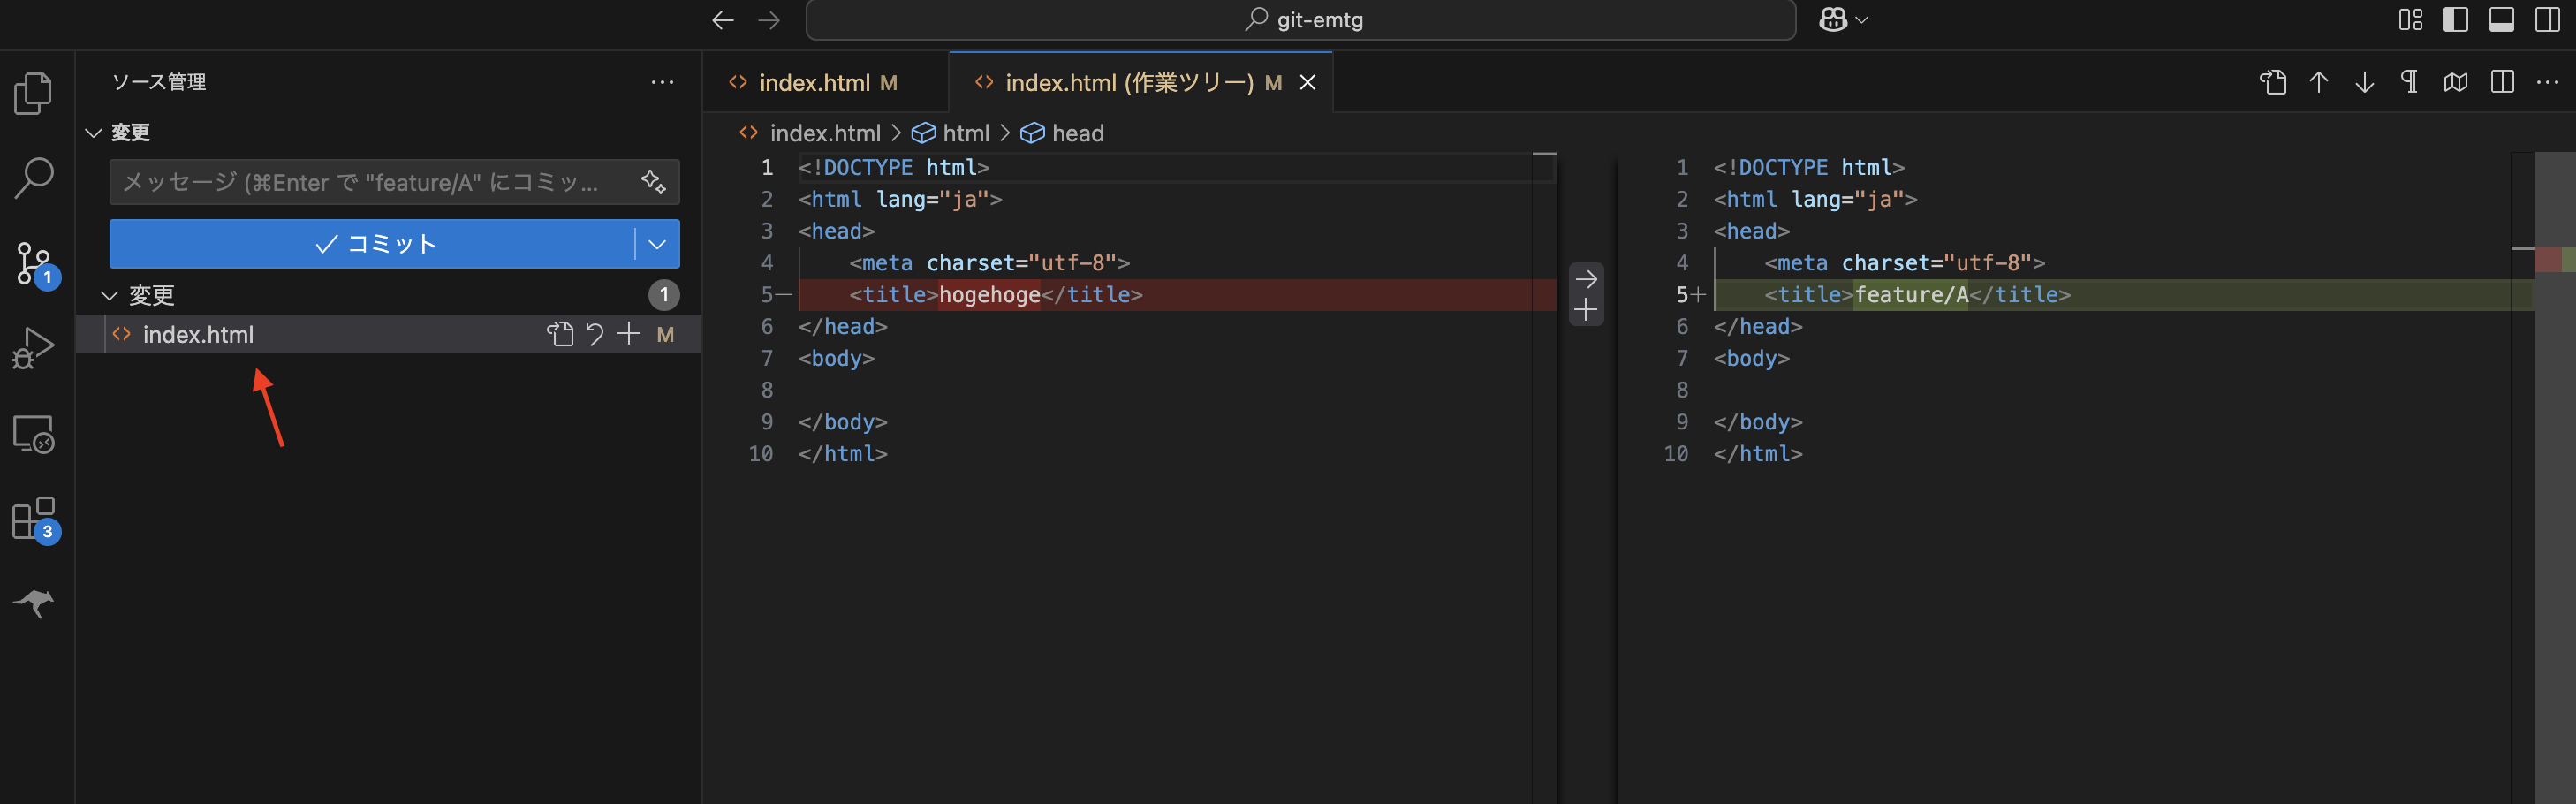Discard changes for index.html

coord(595,334)
